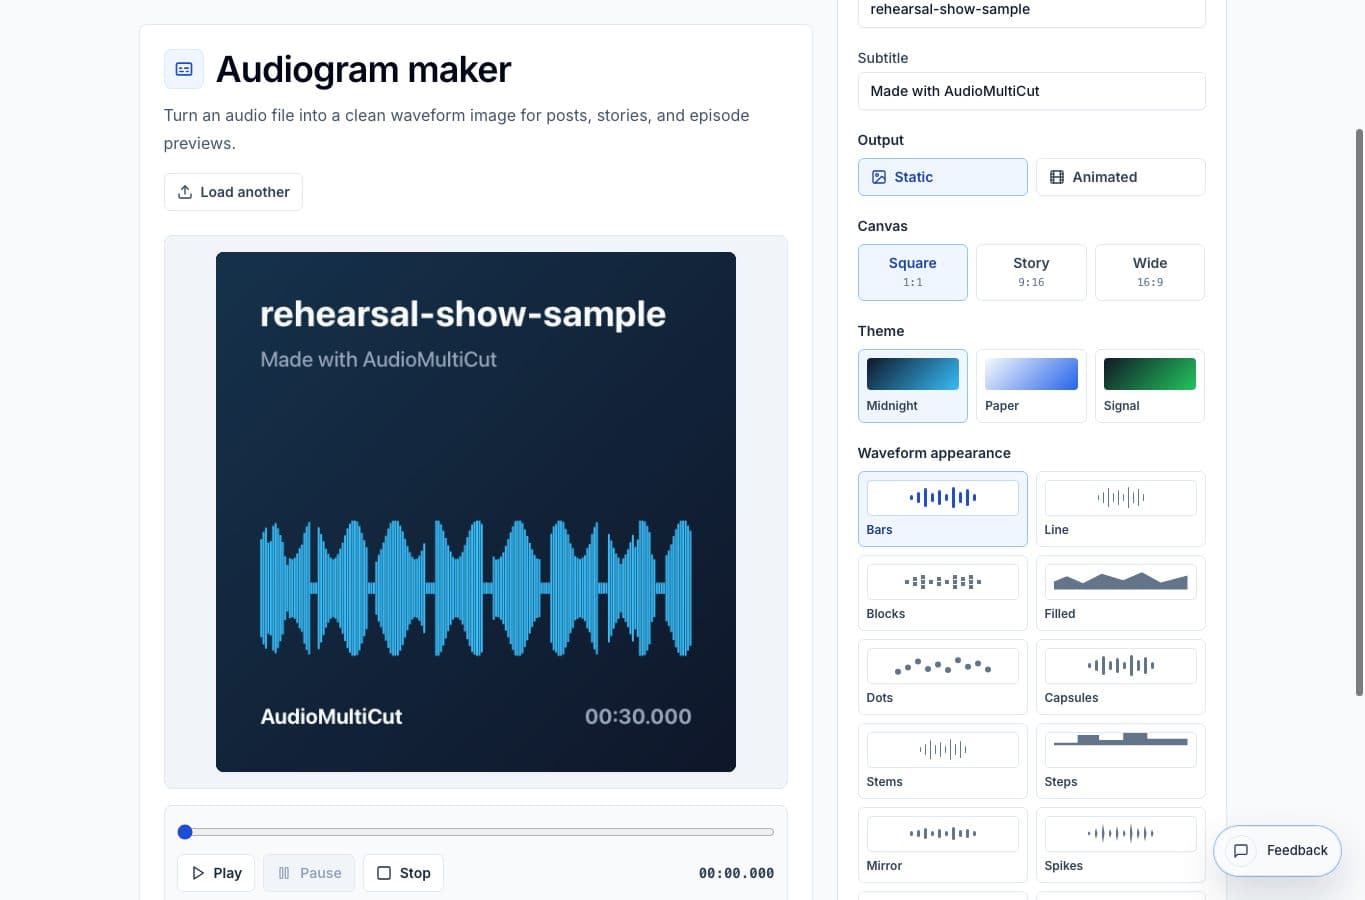Click the audiogram preview image
The width and height of the screenshot is (1365, 900).
click(476, 512)
